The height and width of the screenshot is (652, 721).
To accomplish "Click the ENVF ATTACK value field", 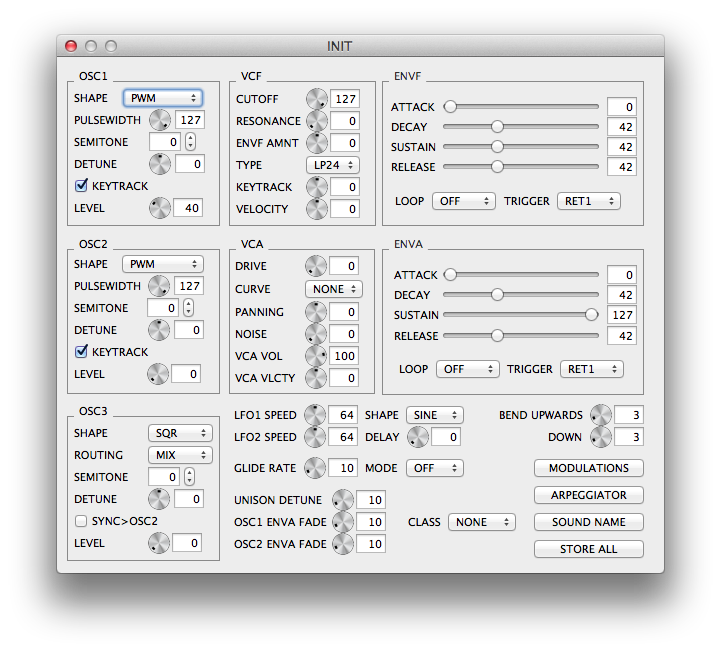I will [620, 107].
